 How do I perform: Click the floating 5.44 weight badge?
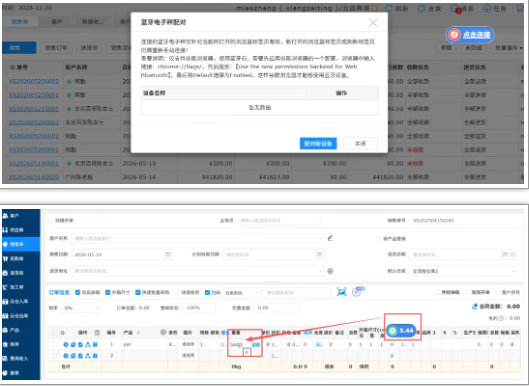[401, 331]
